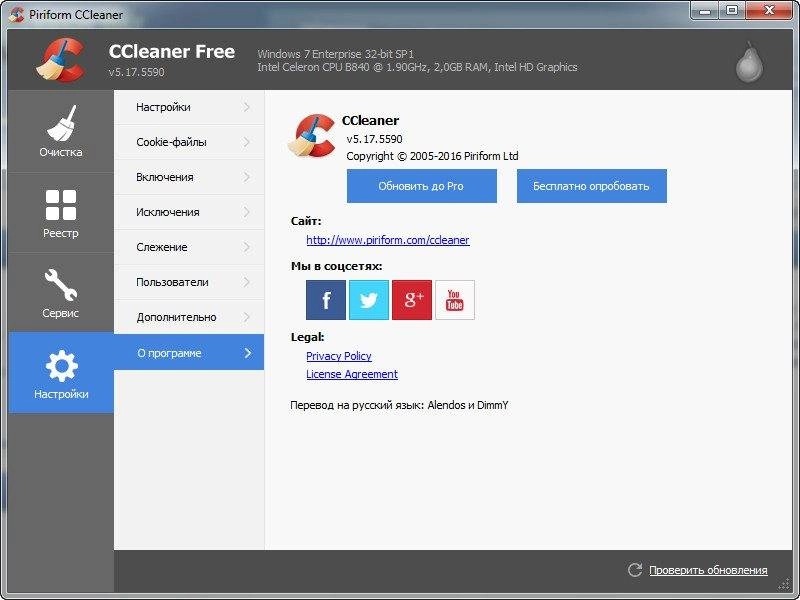The width and height of the screenshot is (800, 600).
Task: Click the Обновить до Pro button
Action: [421, 186]
